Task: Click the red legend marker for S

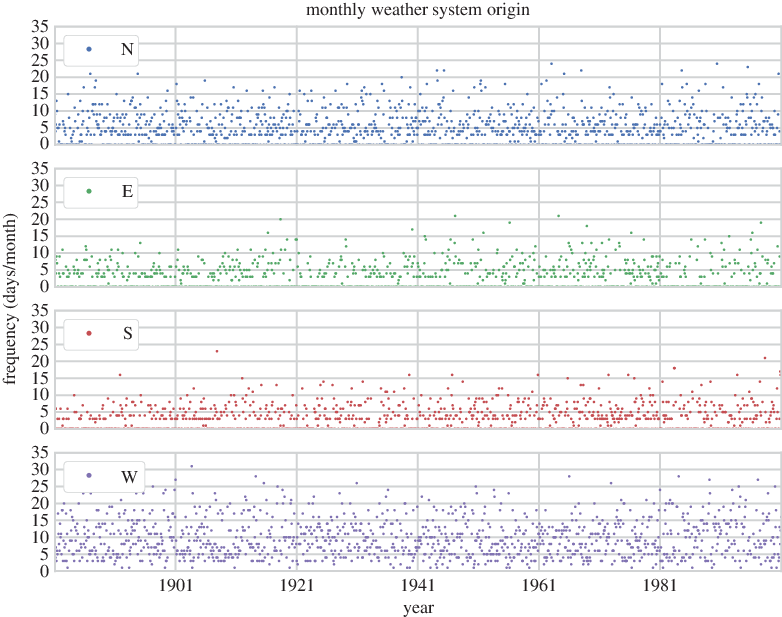Action: click(x=89, y=333)
